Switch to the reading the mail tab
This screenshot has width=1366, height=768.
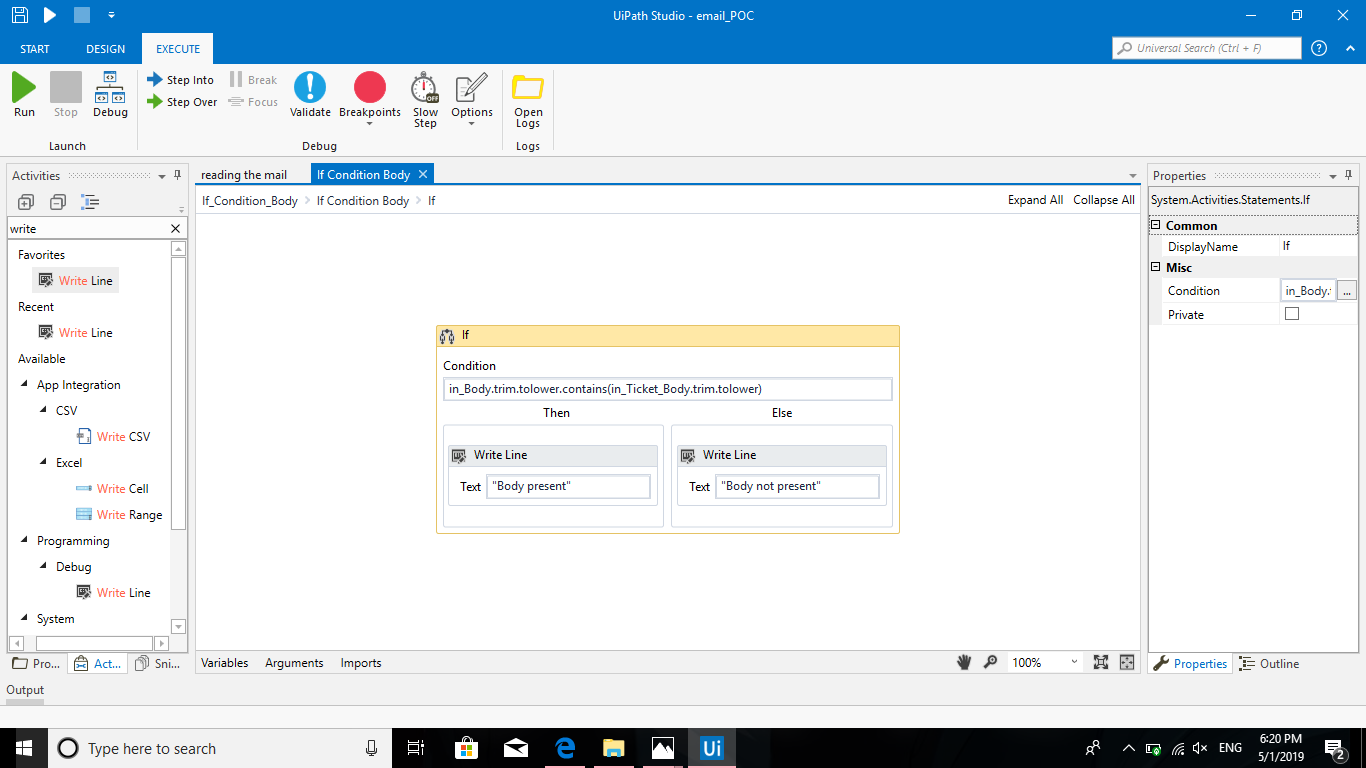pyautogui.click(x=244, y=175)
